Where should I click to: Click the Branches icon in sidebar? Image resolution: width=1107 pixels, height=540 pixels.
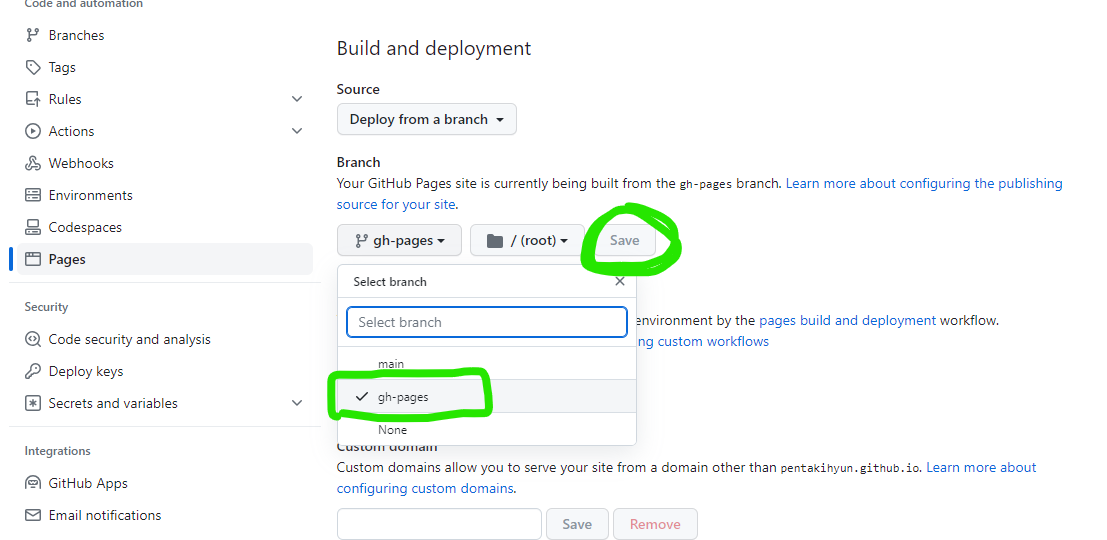point(32,35)
